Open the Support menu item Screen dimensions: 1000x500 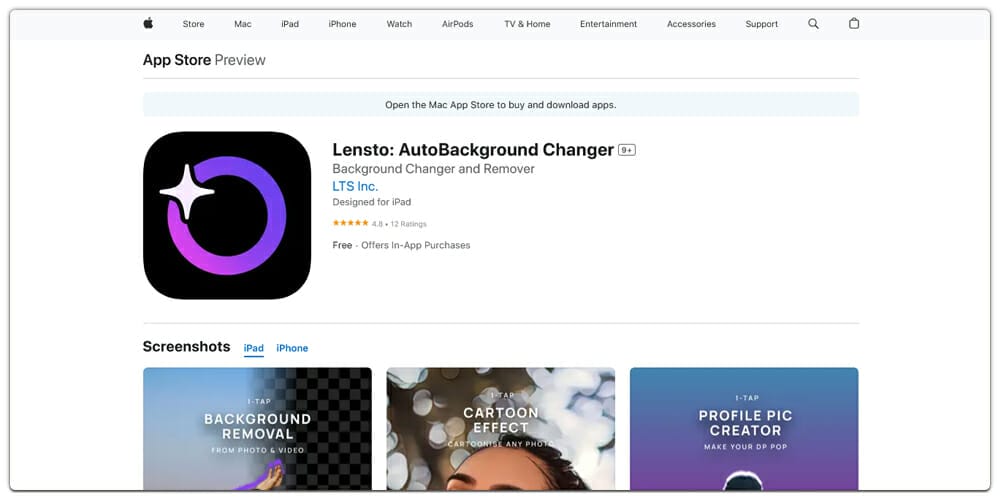pyautogui.click(x=761, y=24)
